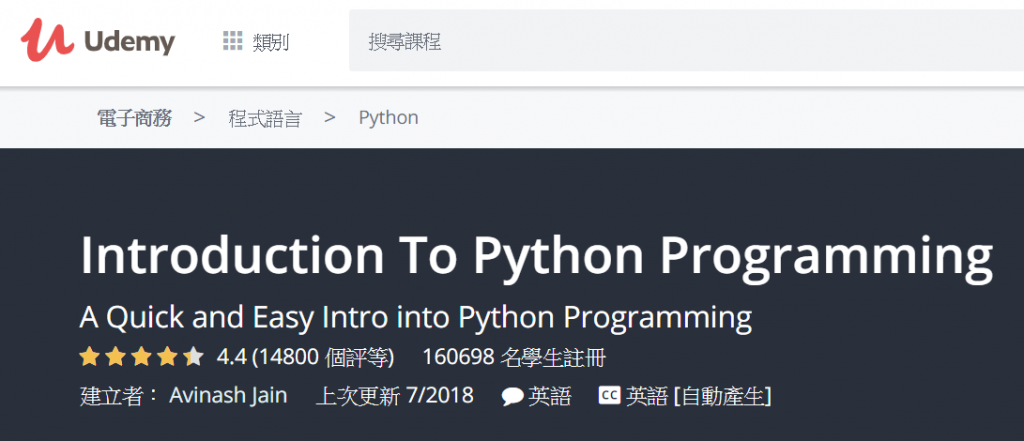Click the 英語 [自動產生] captions text
This screenshot has width=1024, height=441.
coord(699,396)
